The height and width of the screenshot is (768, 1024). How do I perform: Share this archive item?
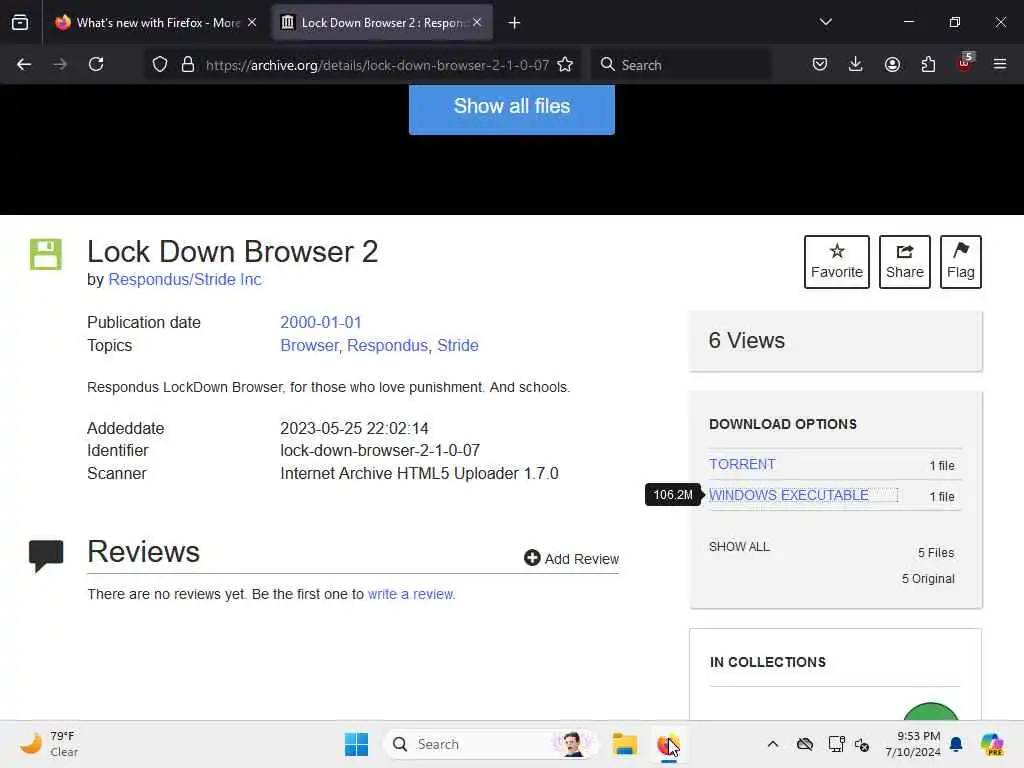click(904, 261)
